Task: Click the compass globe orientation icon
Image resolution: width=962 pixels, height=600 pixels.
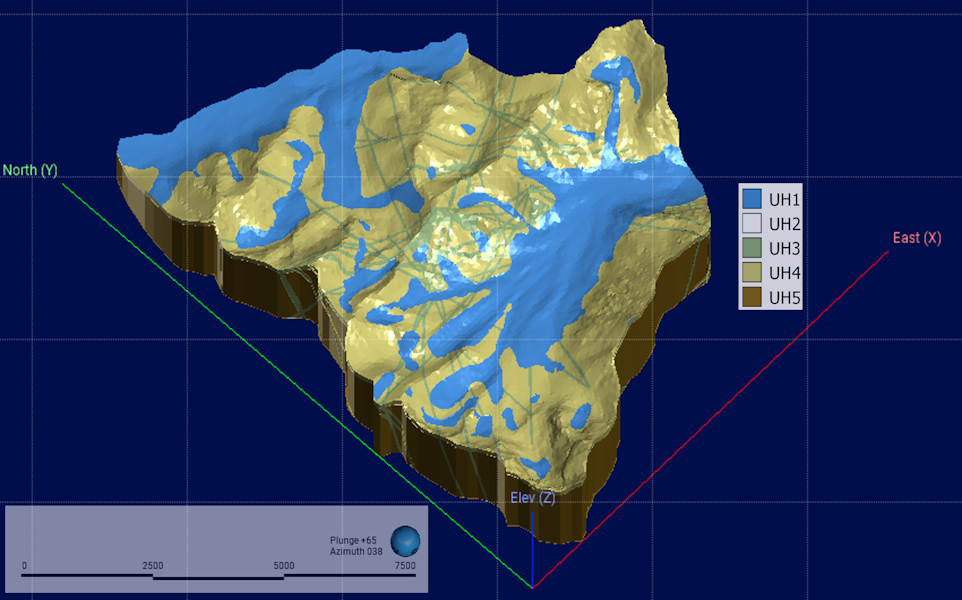Action: coord(405,542)
